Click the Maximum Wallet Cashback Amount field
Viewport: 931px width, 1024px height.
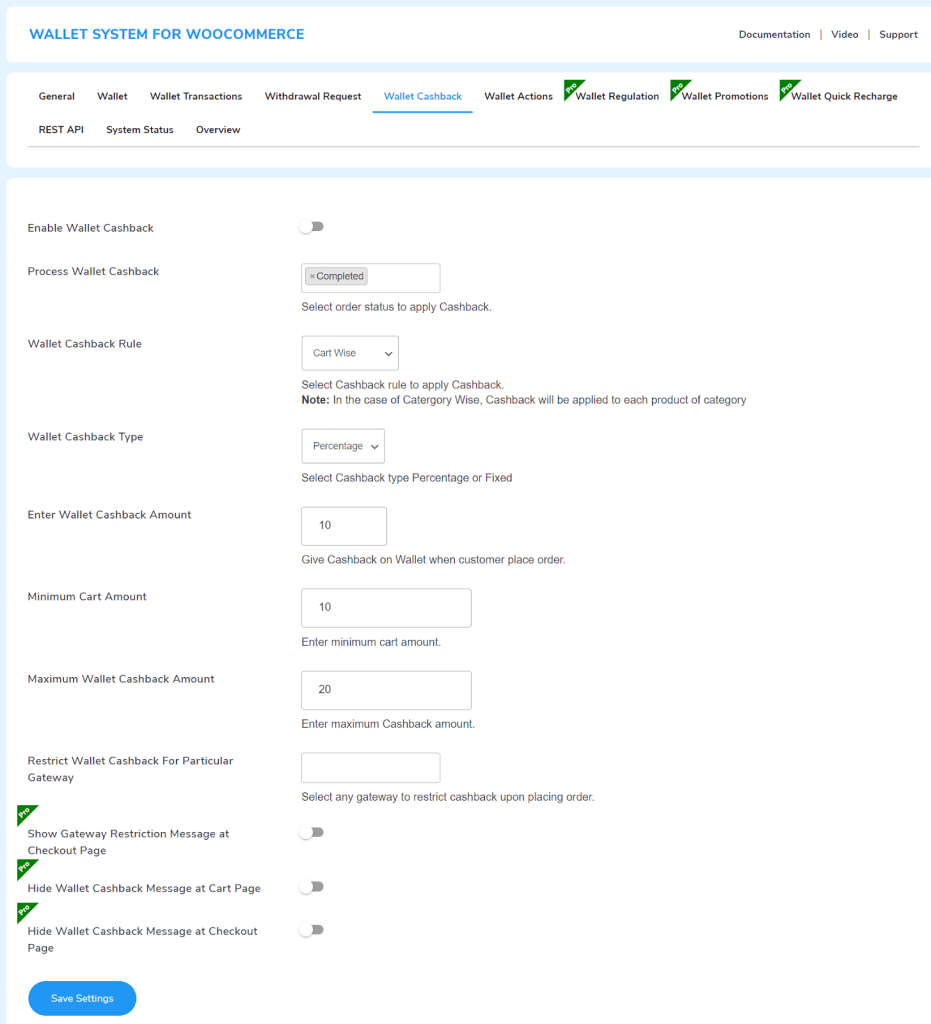pyautogui.click(x=387, y=690)
